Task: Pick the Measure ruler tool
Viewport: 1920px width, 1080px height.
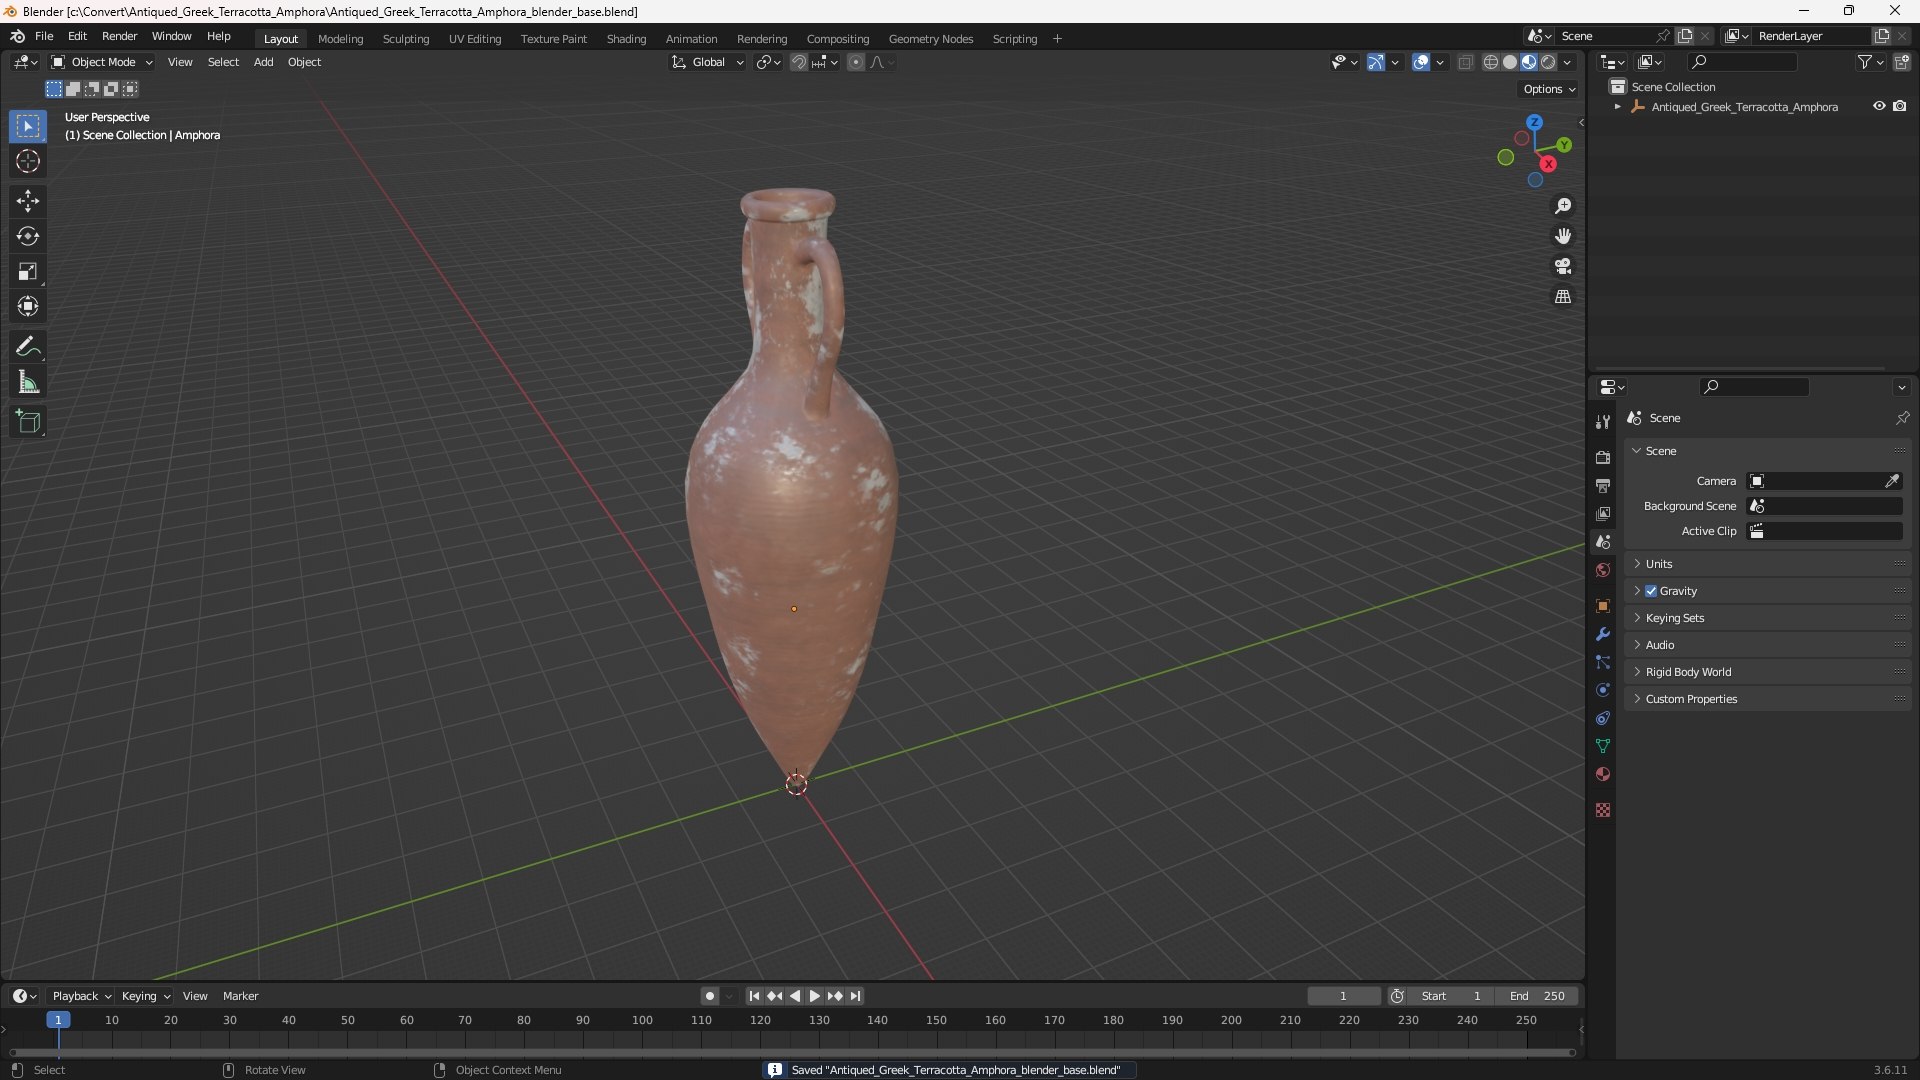Action: click(x=28, y=382)
